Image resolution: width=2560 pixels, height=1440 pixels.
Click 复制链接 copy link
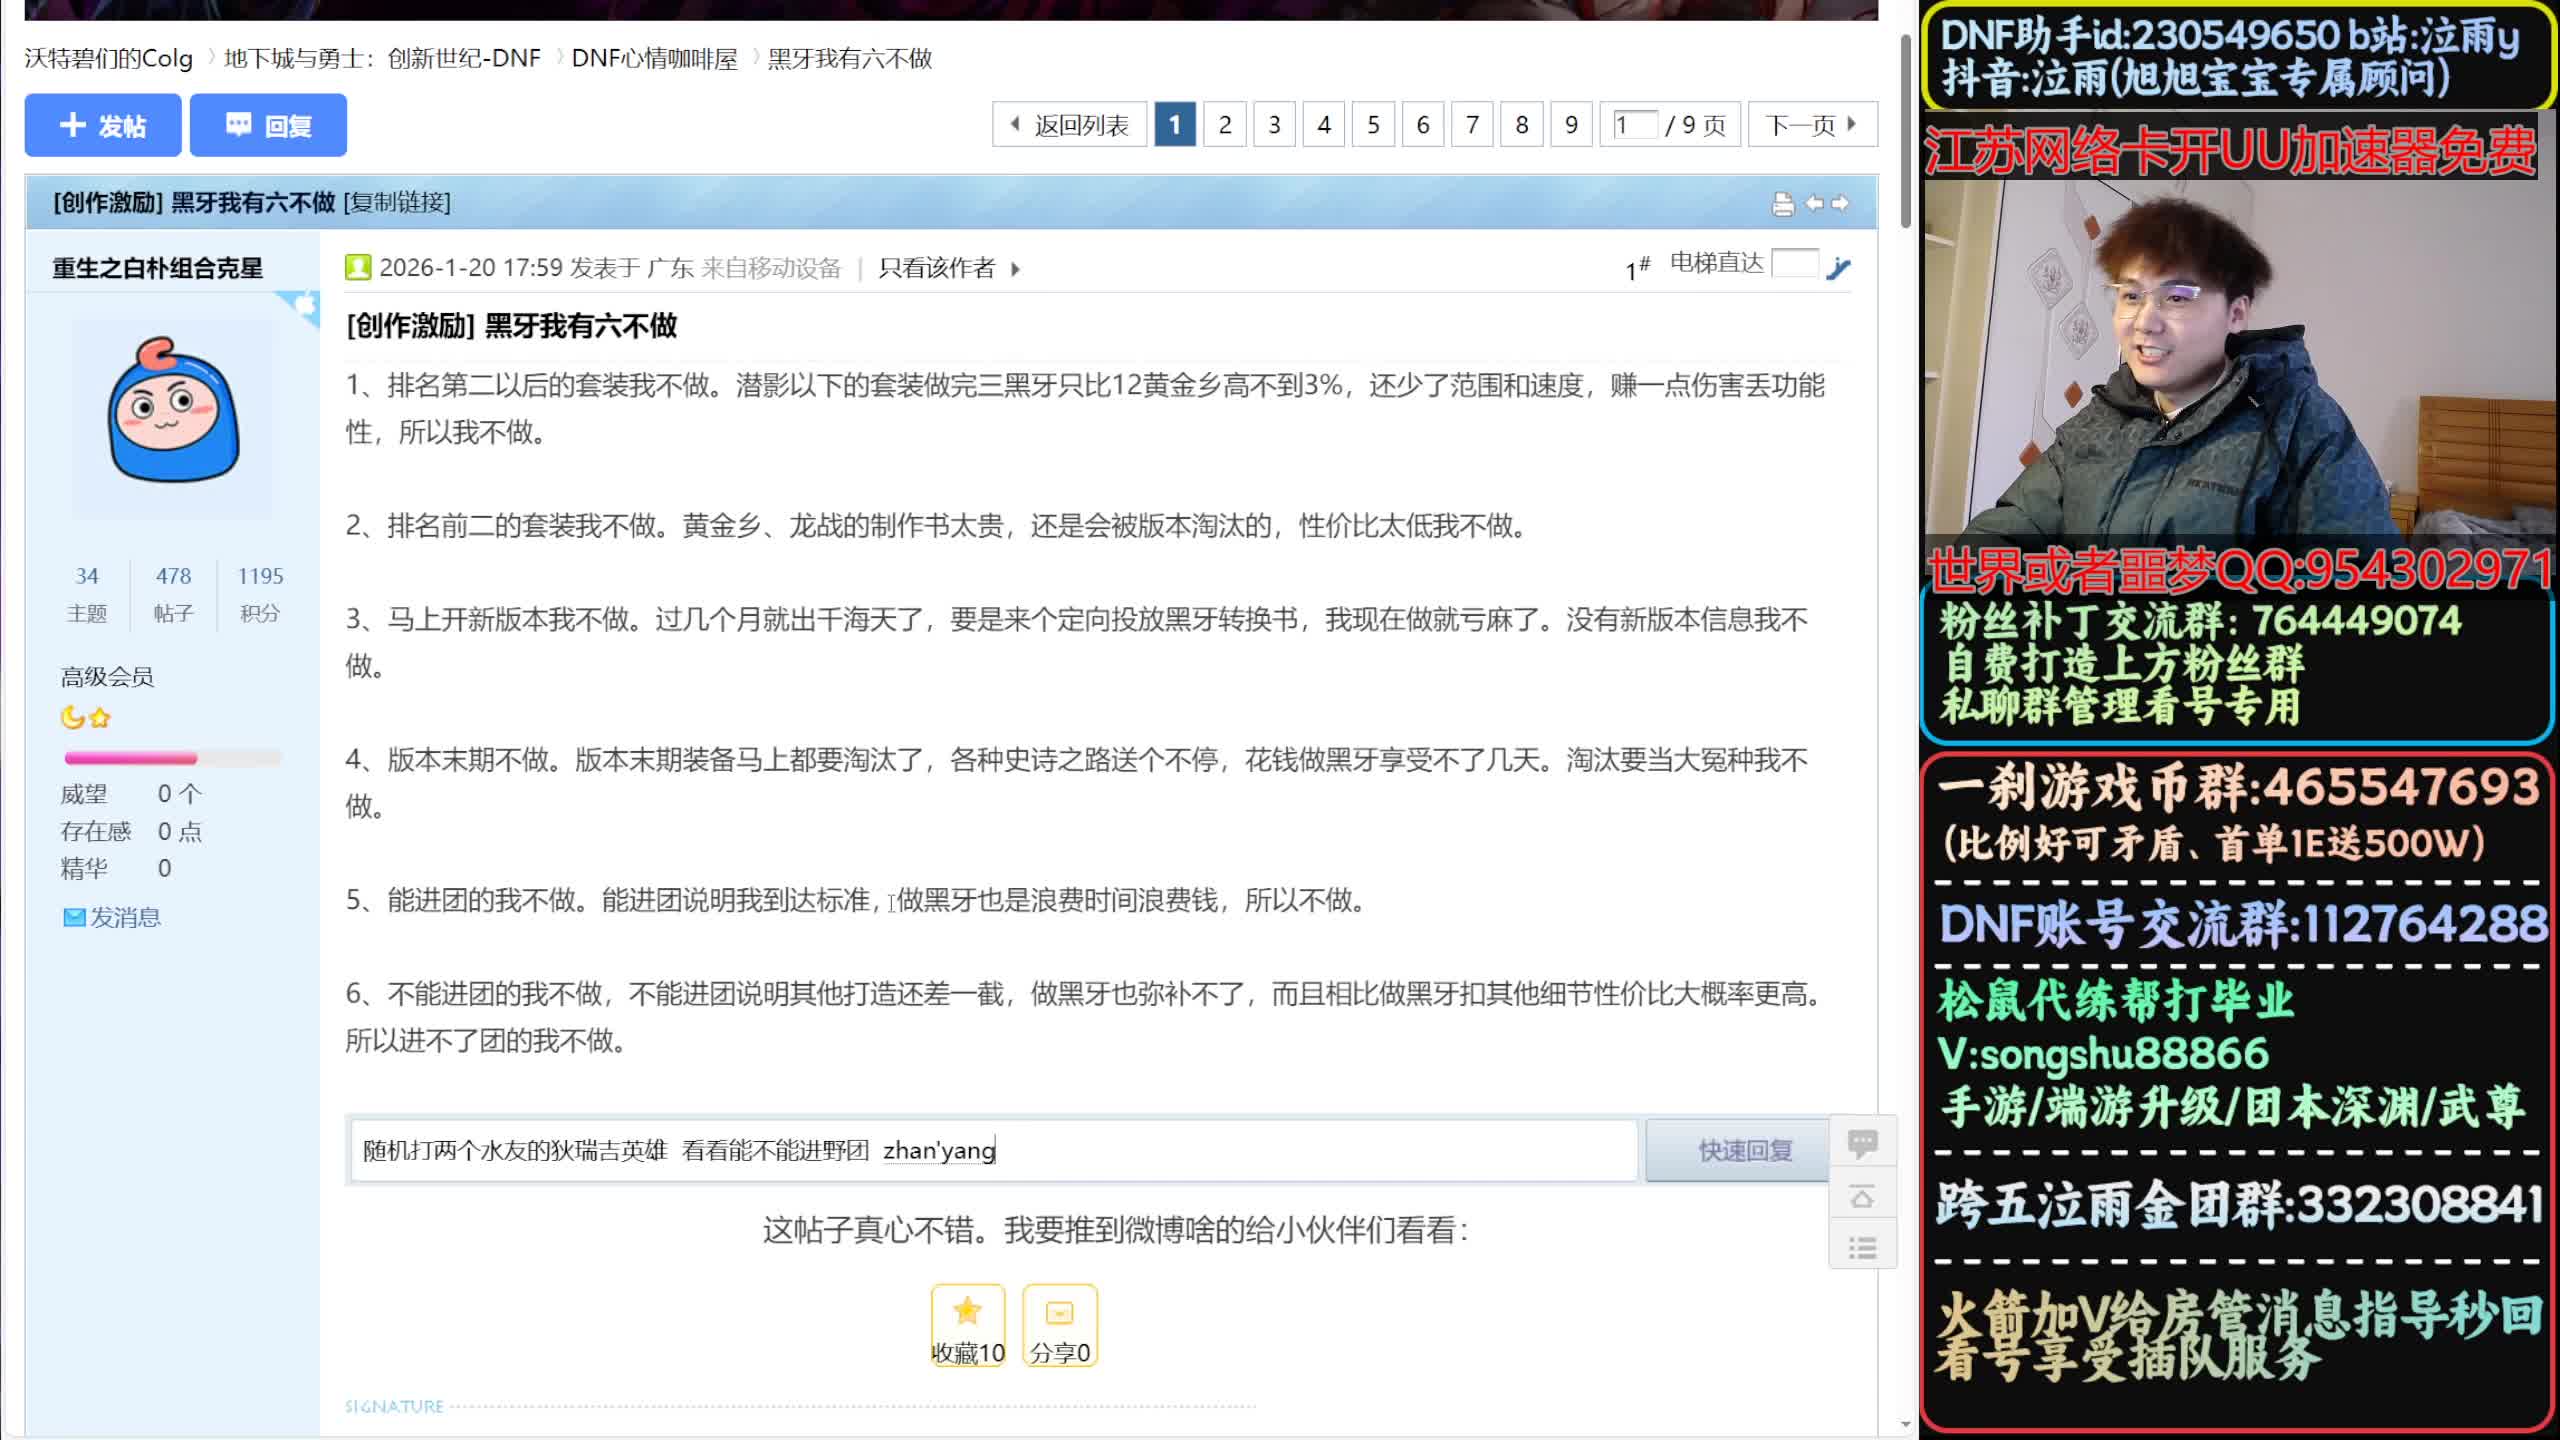coord(397,203)
